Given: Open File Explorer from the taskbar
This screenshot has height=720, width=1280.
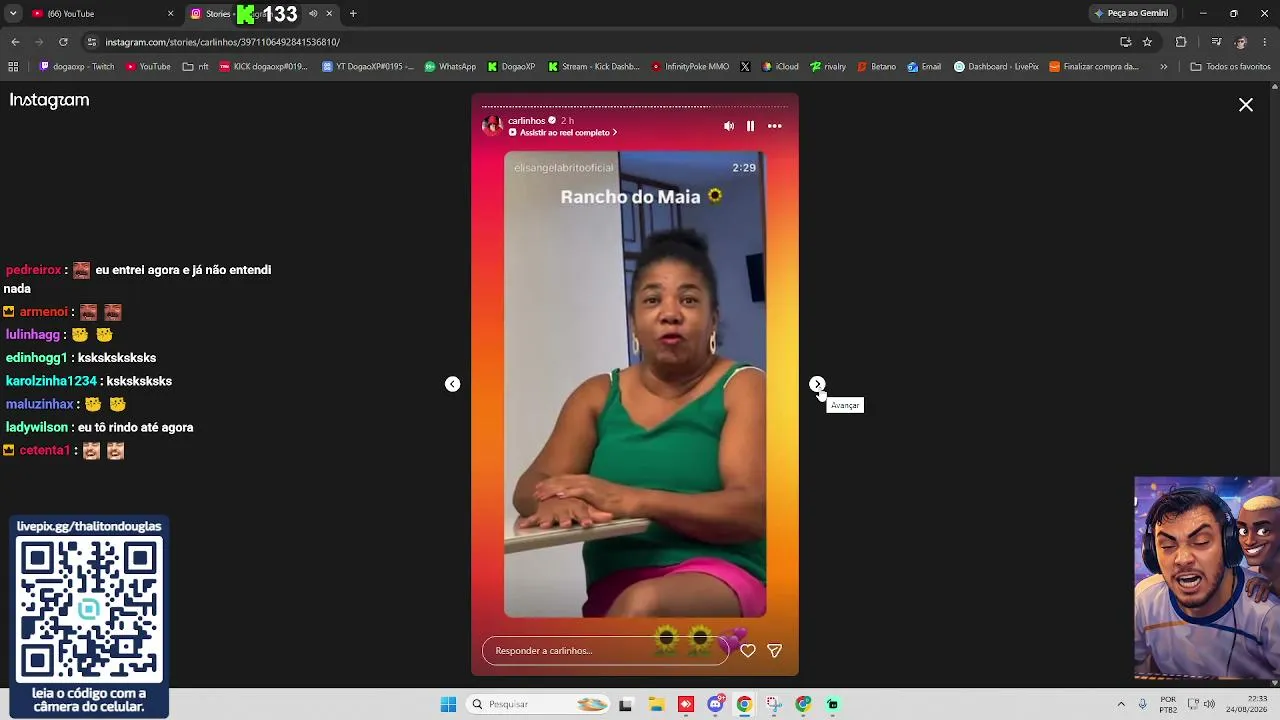Looking at the screenshot, I should 657,704.
